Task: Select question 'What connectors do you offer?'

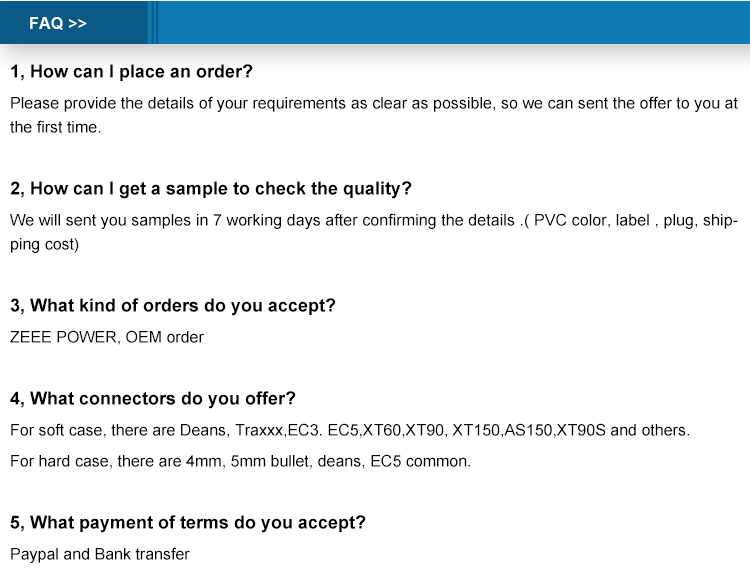Action: click(x=153, y=398)
